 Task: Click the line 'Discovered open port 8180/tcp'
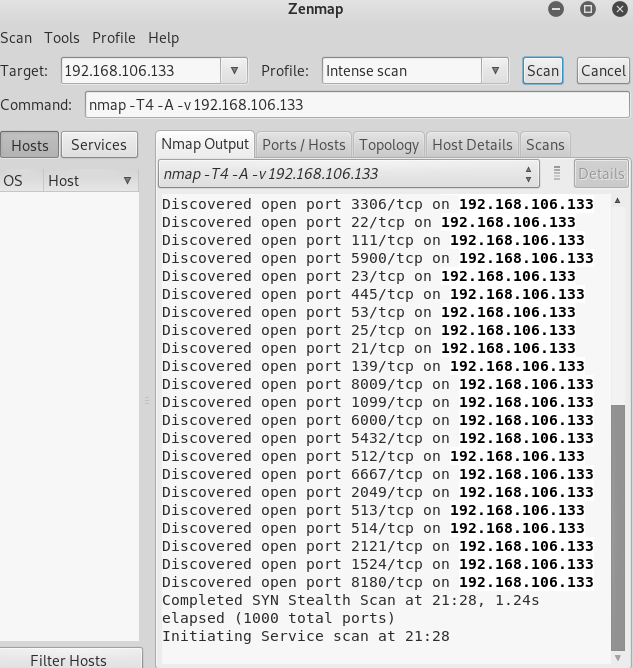pos(377,582)
